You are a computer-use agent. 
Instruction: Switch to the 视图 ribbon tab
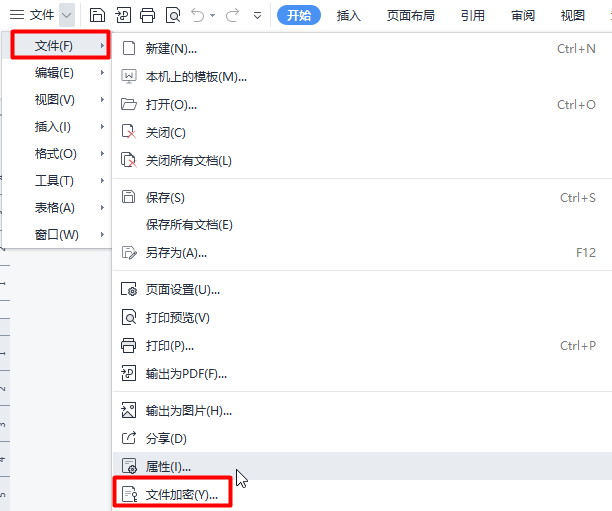(x=573, y=15)
